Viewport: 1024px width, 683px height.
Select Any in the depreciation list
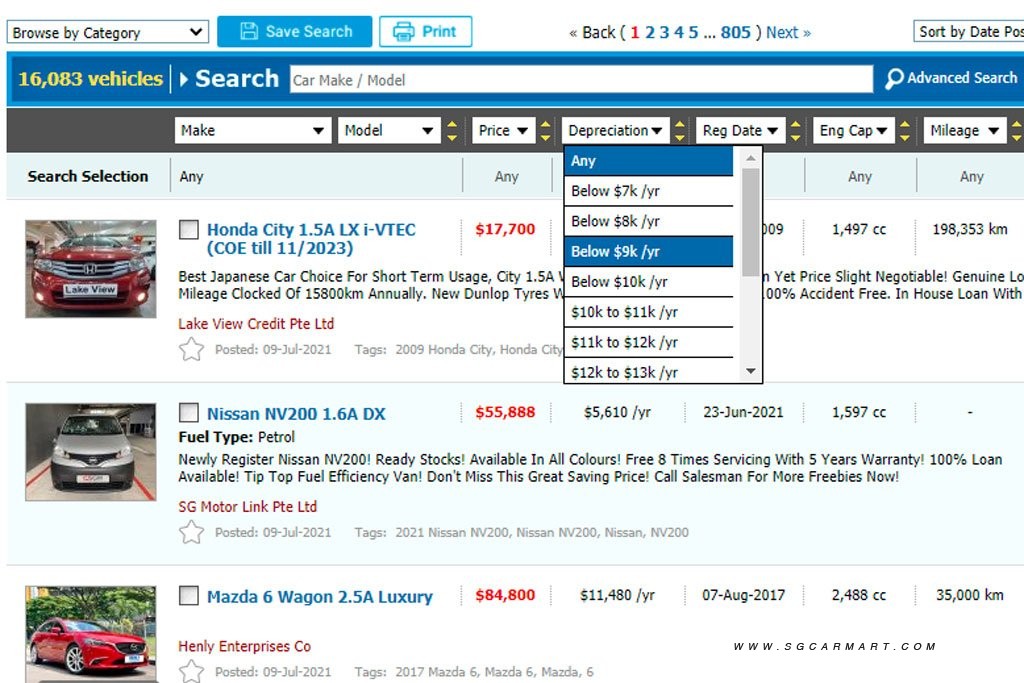click(648, 161)
